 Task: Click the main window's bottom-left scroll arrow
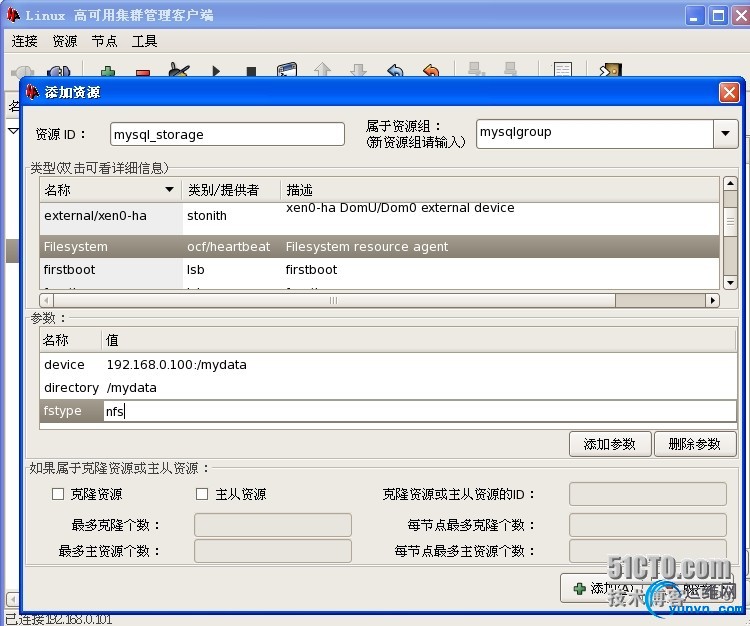coord(12,599)
